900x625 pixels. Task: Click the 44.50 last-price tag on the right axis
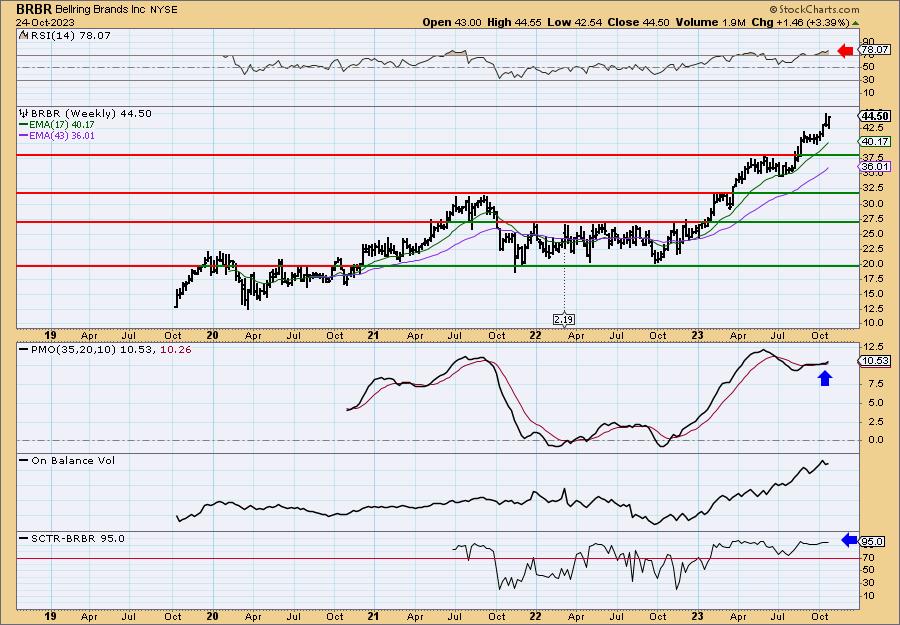click(x=874, y=115)
